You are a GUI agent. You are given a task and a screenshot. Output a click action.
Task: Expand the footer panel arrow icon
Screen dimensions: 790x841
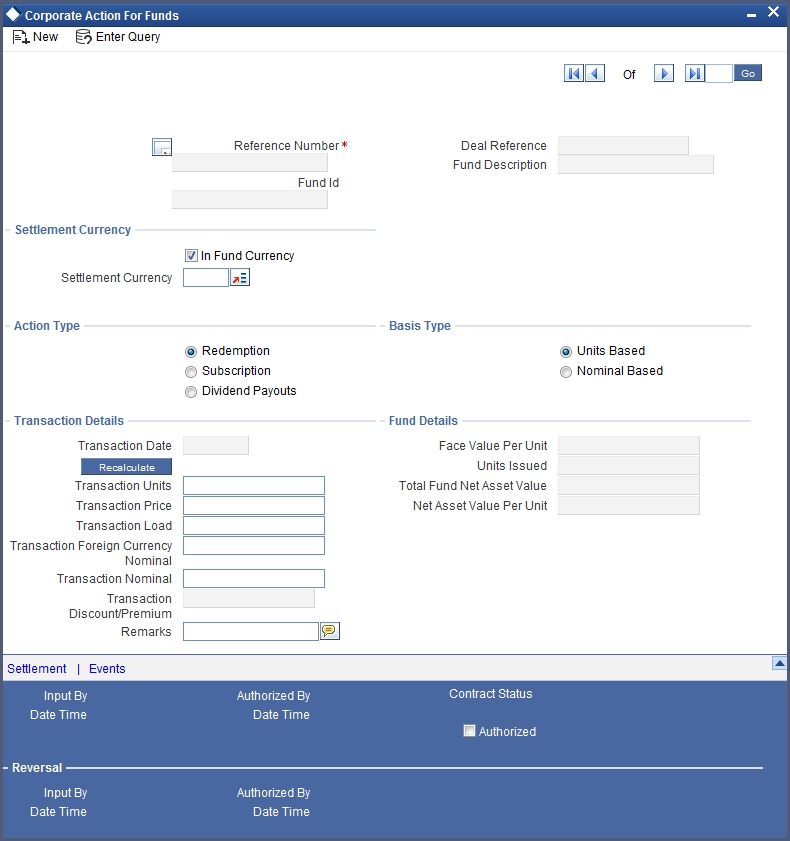779,663
